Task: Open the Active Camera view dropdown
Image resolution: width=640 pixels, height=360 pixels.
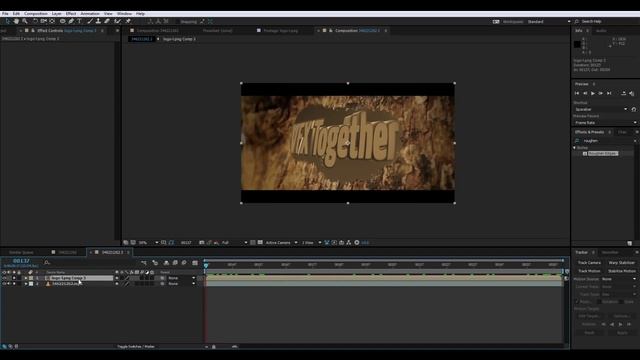Action: (282, 242)
